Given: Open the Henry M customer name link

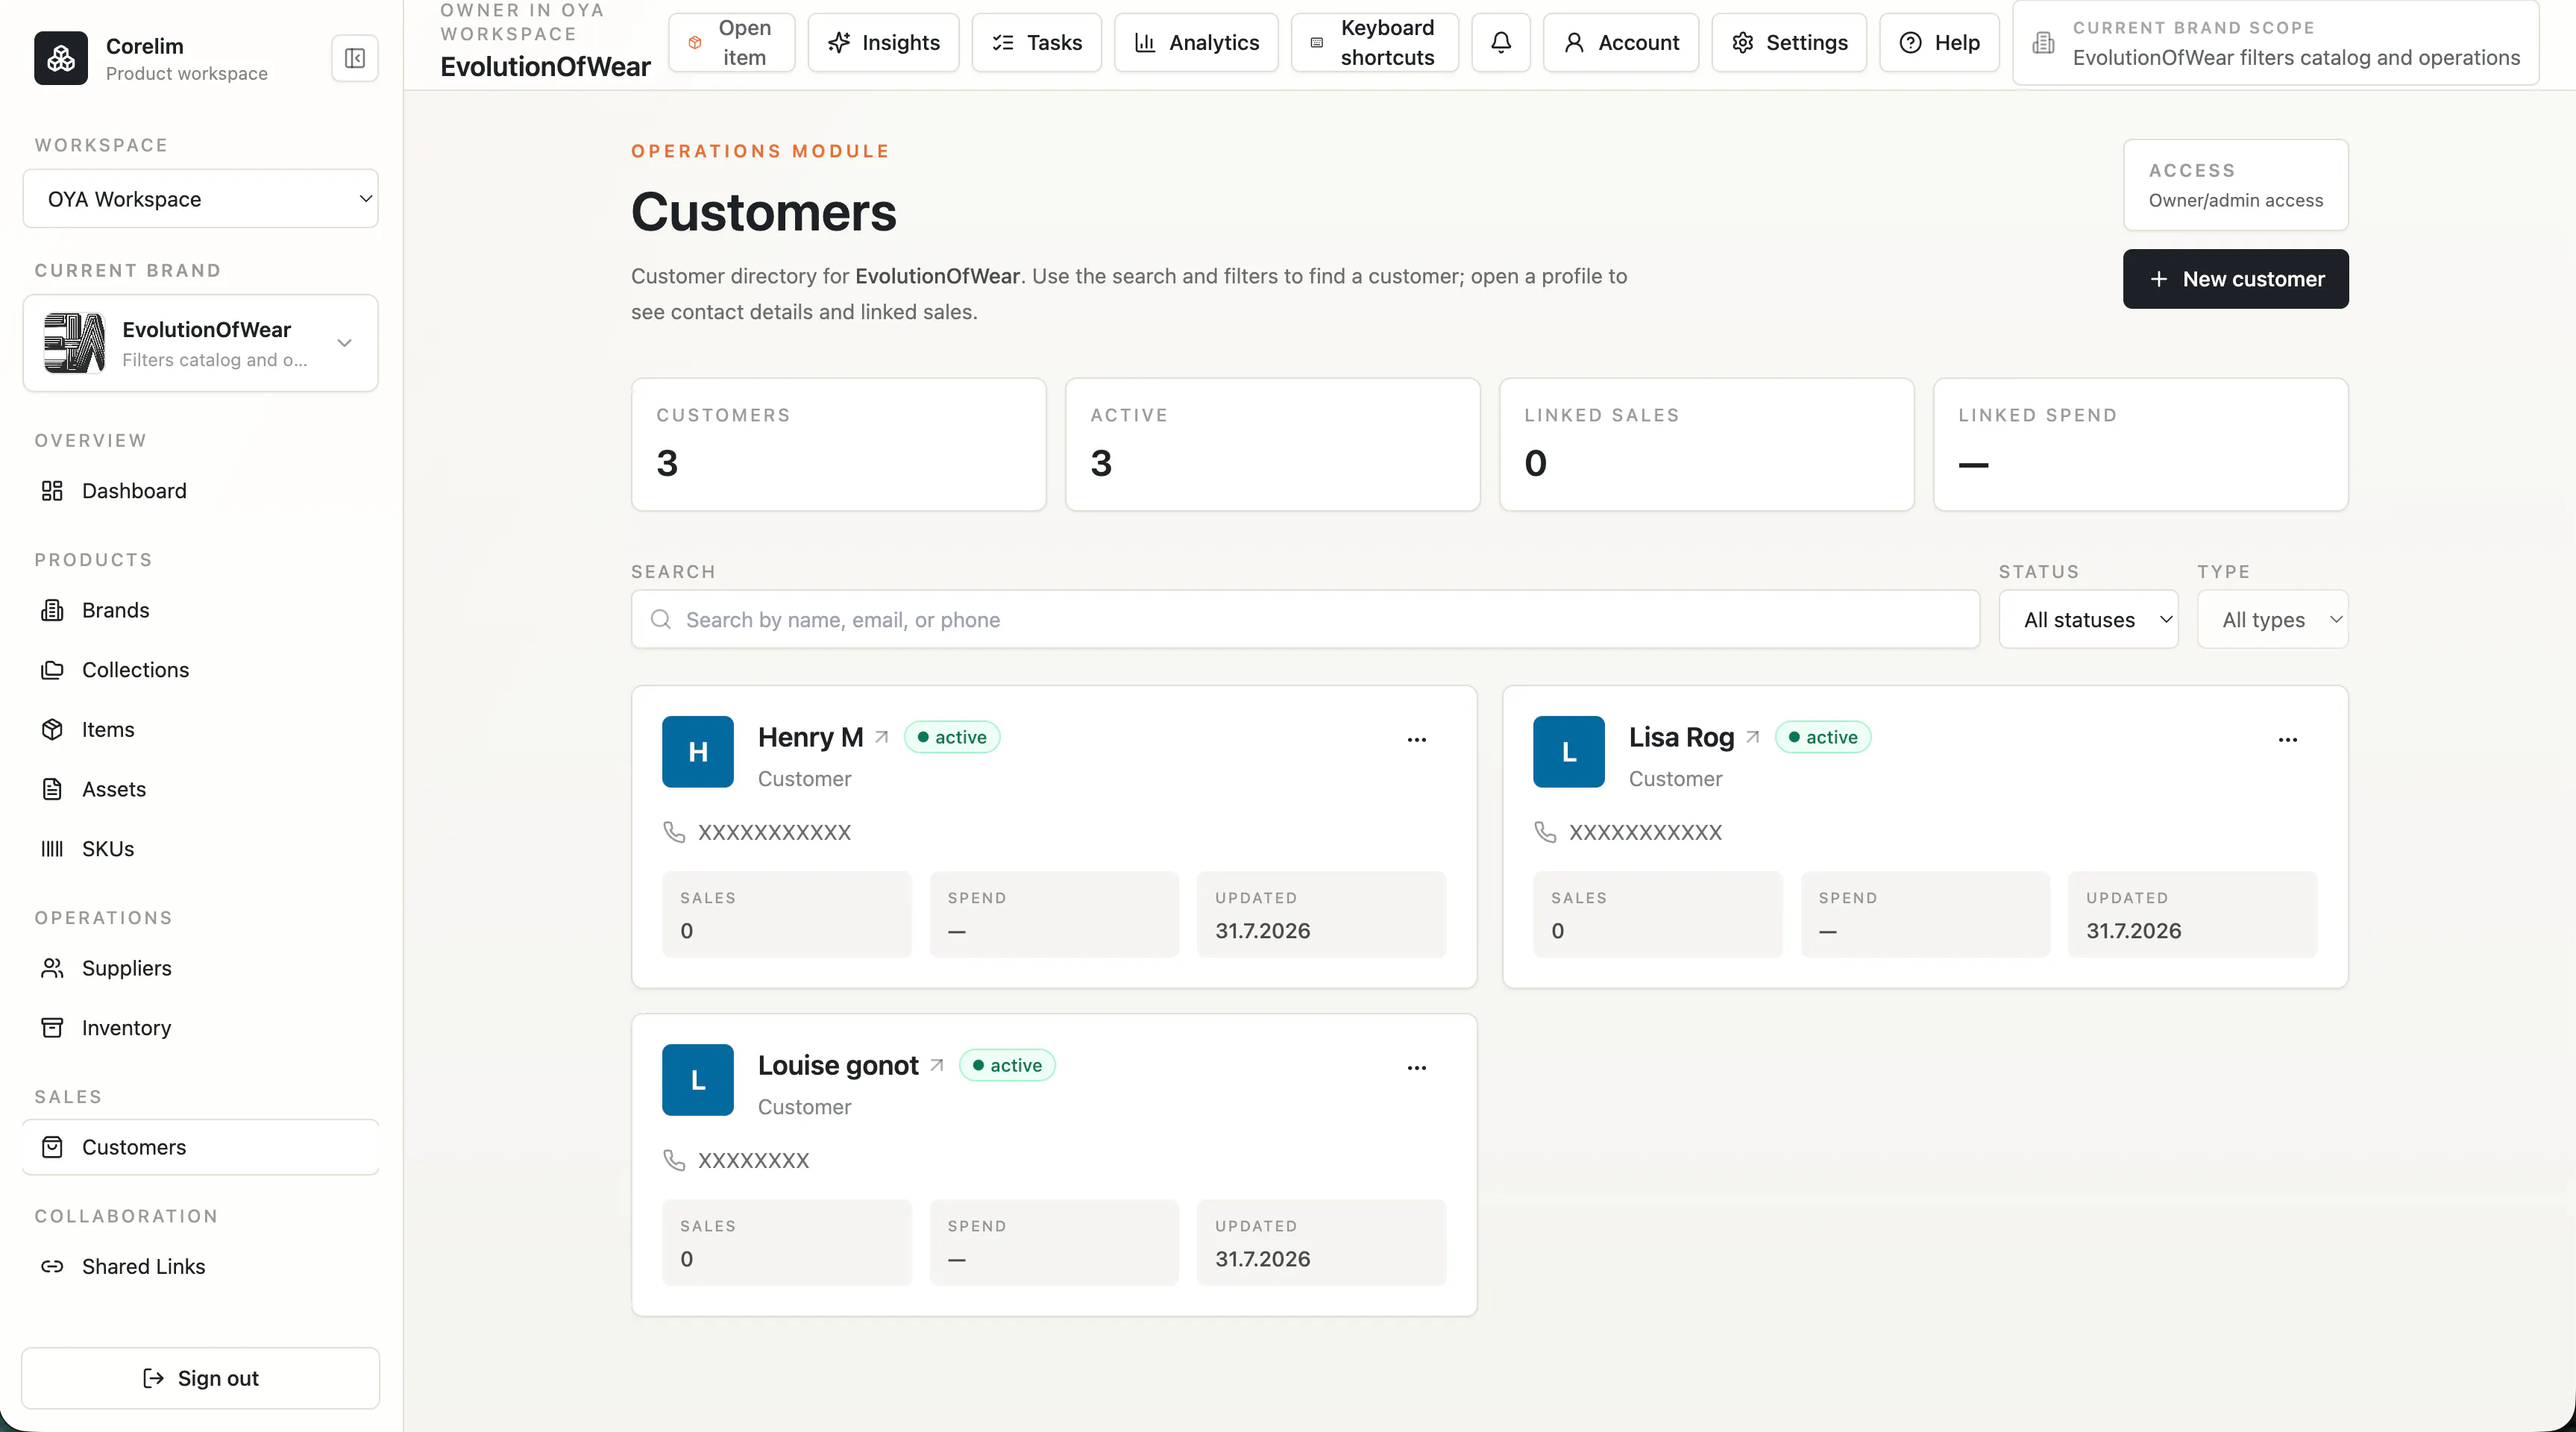Looking at the screenshot, I should [810, 737].
